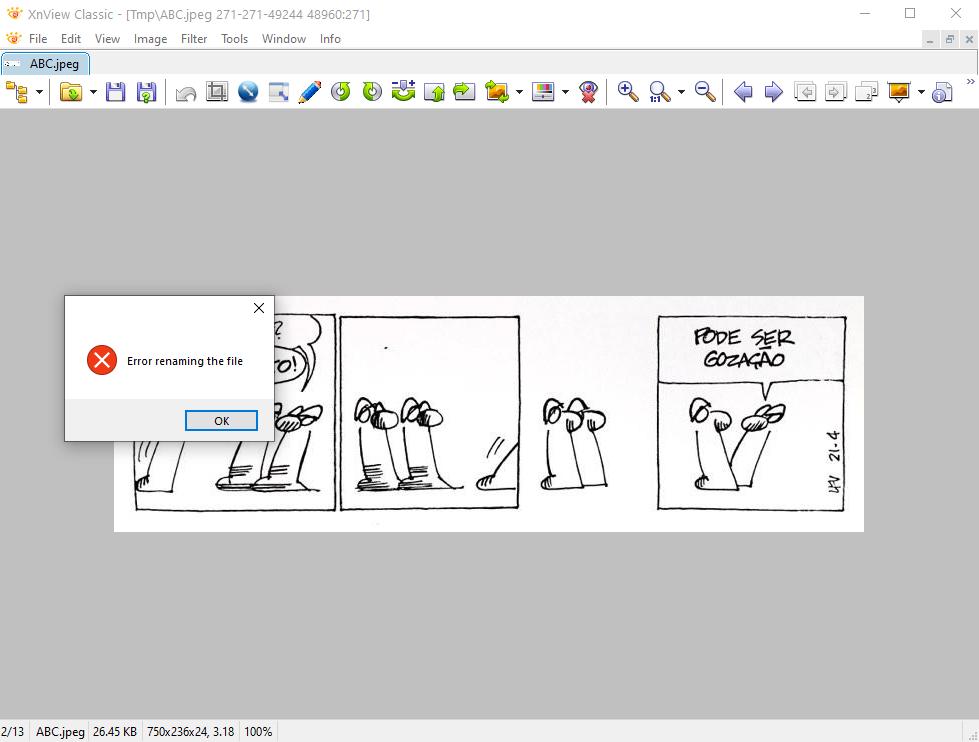Click the Zoom out magnifier icon
This screenshot has width=979, height=742.
coord(705,92)
